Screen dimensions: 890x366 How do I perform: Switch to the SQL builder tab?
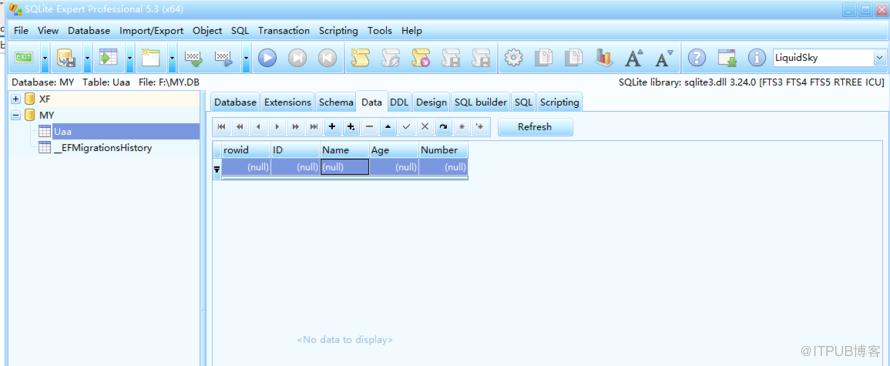480,102
